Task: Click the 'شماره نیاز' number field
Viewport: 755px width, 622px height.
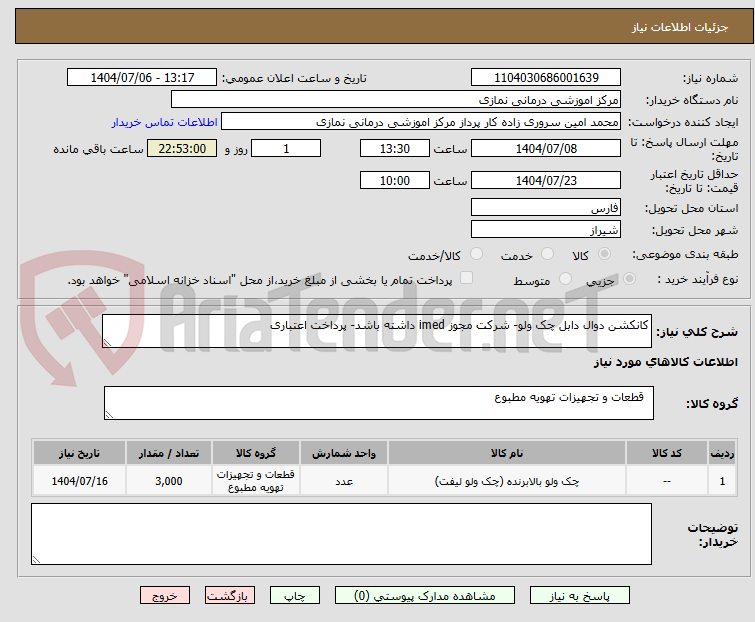Action: [x=546, y=78]
